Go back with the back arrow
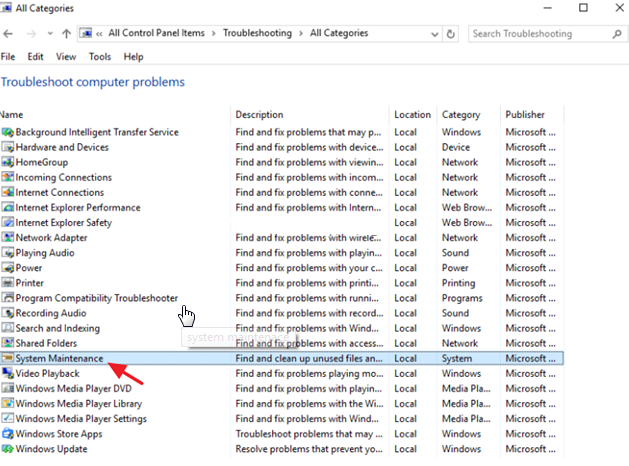 (8, 34)
